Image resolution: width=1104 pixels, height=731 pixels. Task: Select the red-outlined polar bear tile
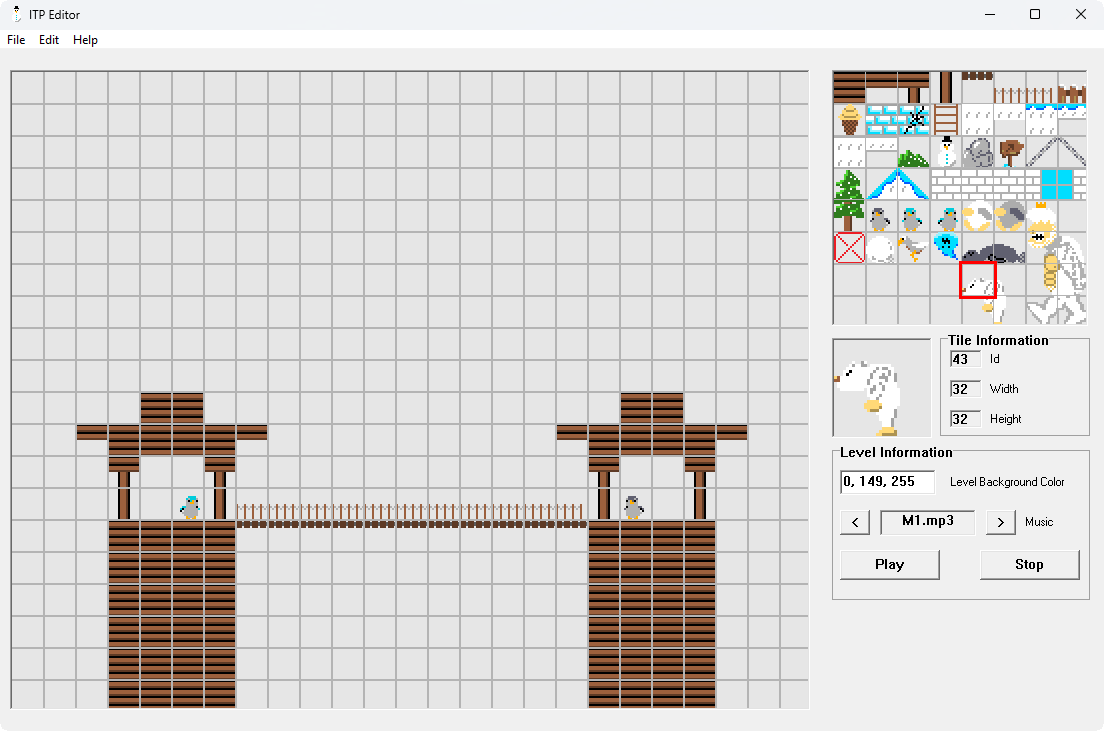point(978,280)
